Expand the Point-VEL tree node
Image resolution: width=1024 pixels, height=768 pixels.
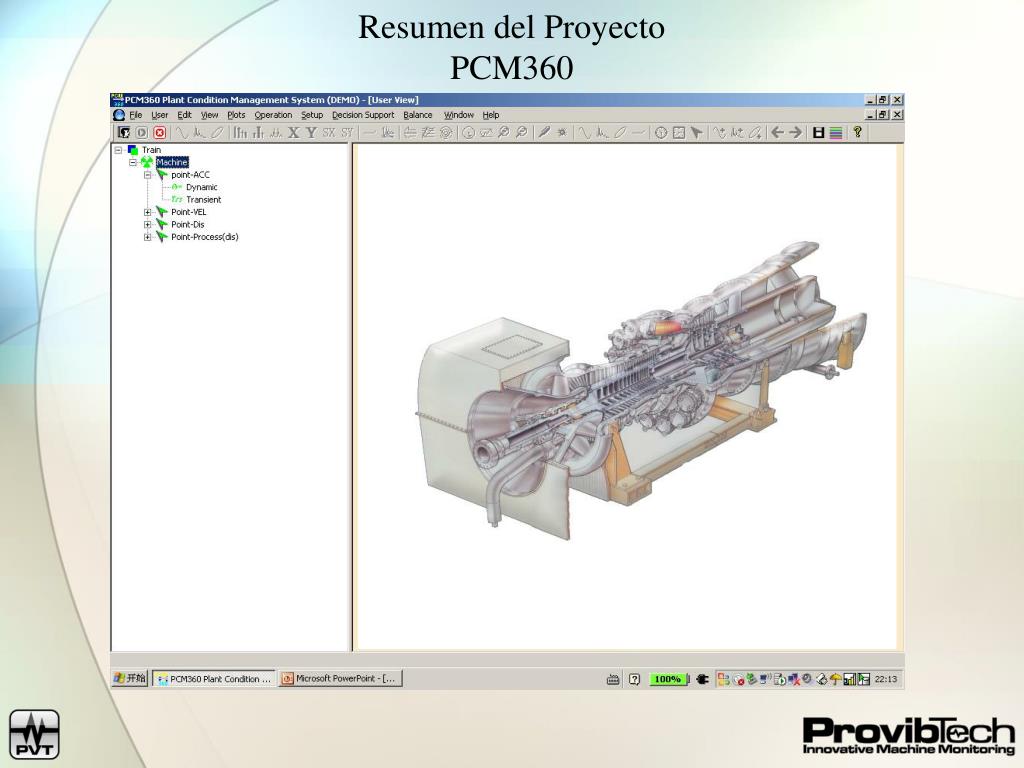click(148, 212)
